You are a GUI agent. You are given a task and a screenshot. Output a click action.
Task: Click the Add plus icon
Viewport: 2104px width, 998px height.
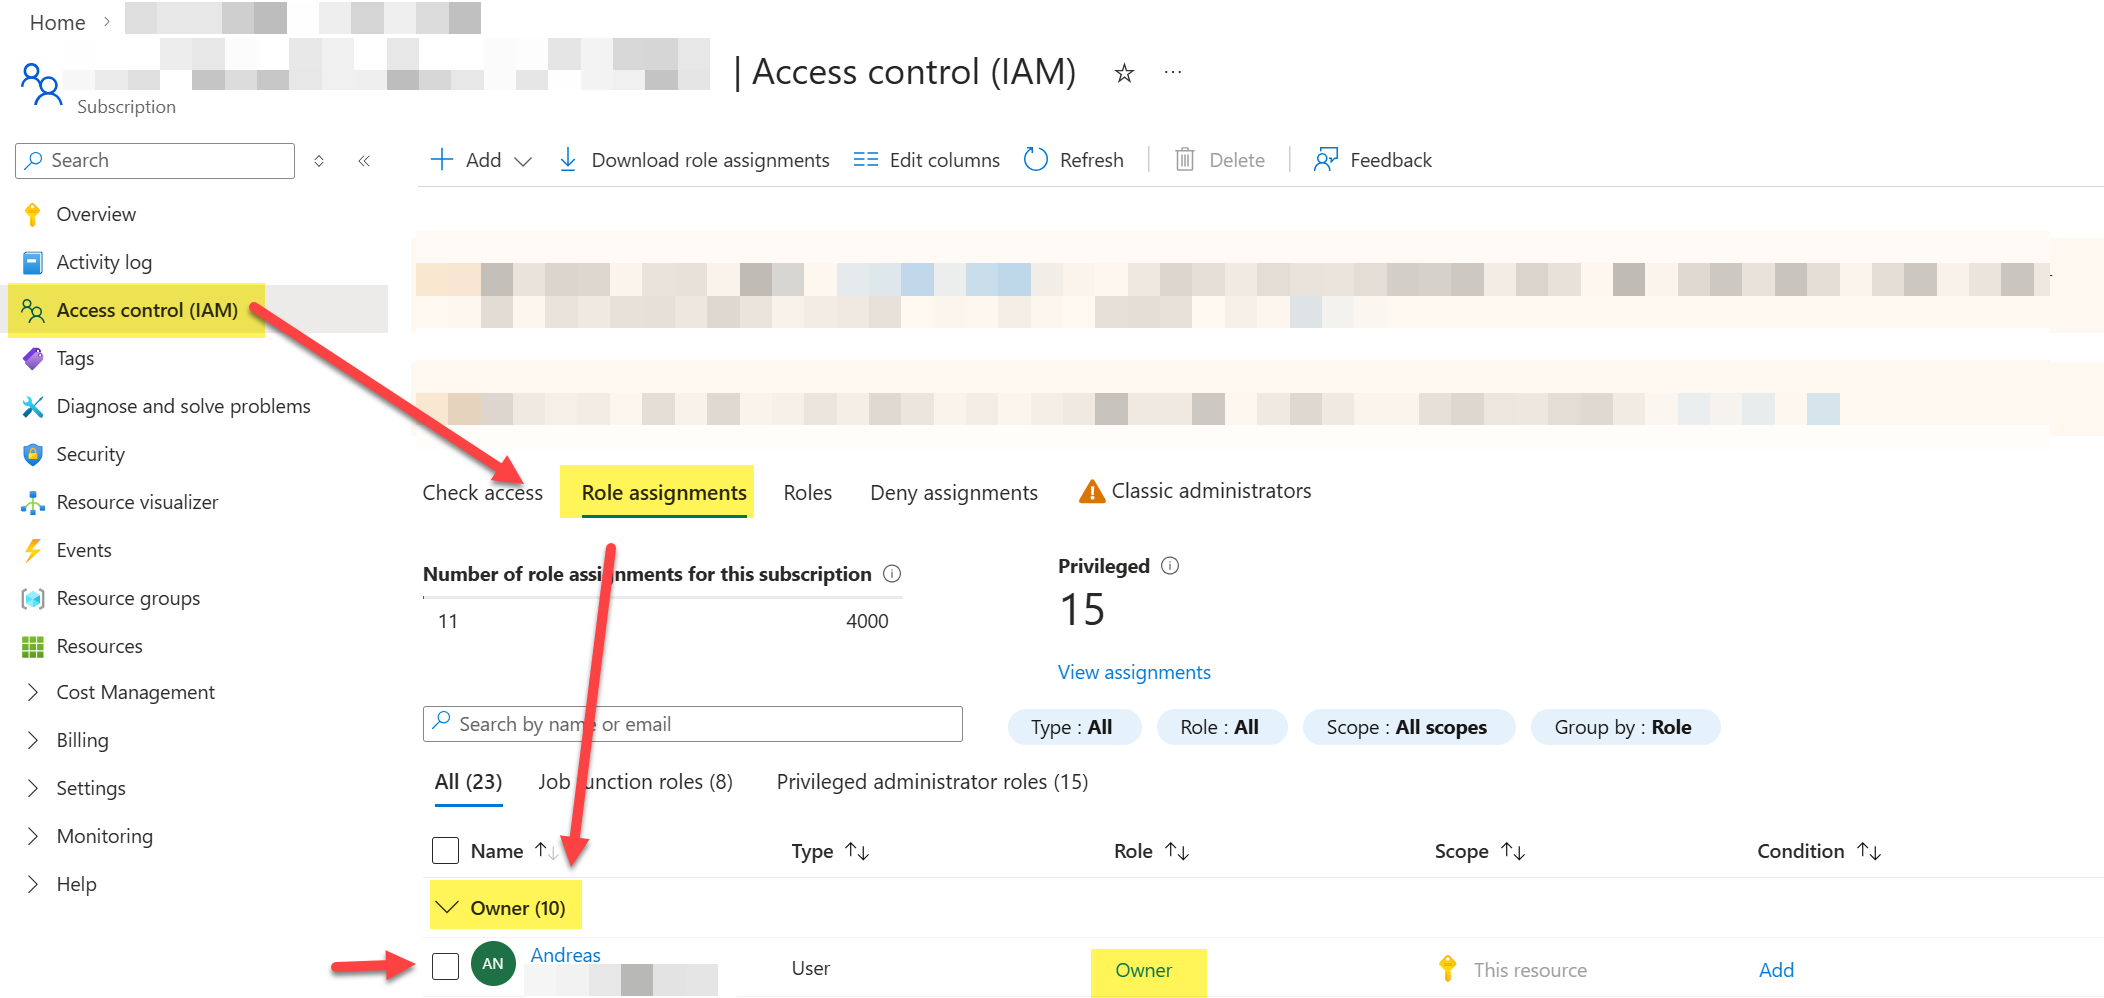441,159
